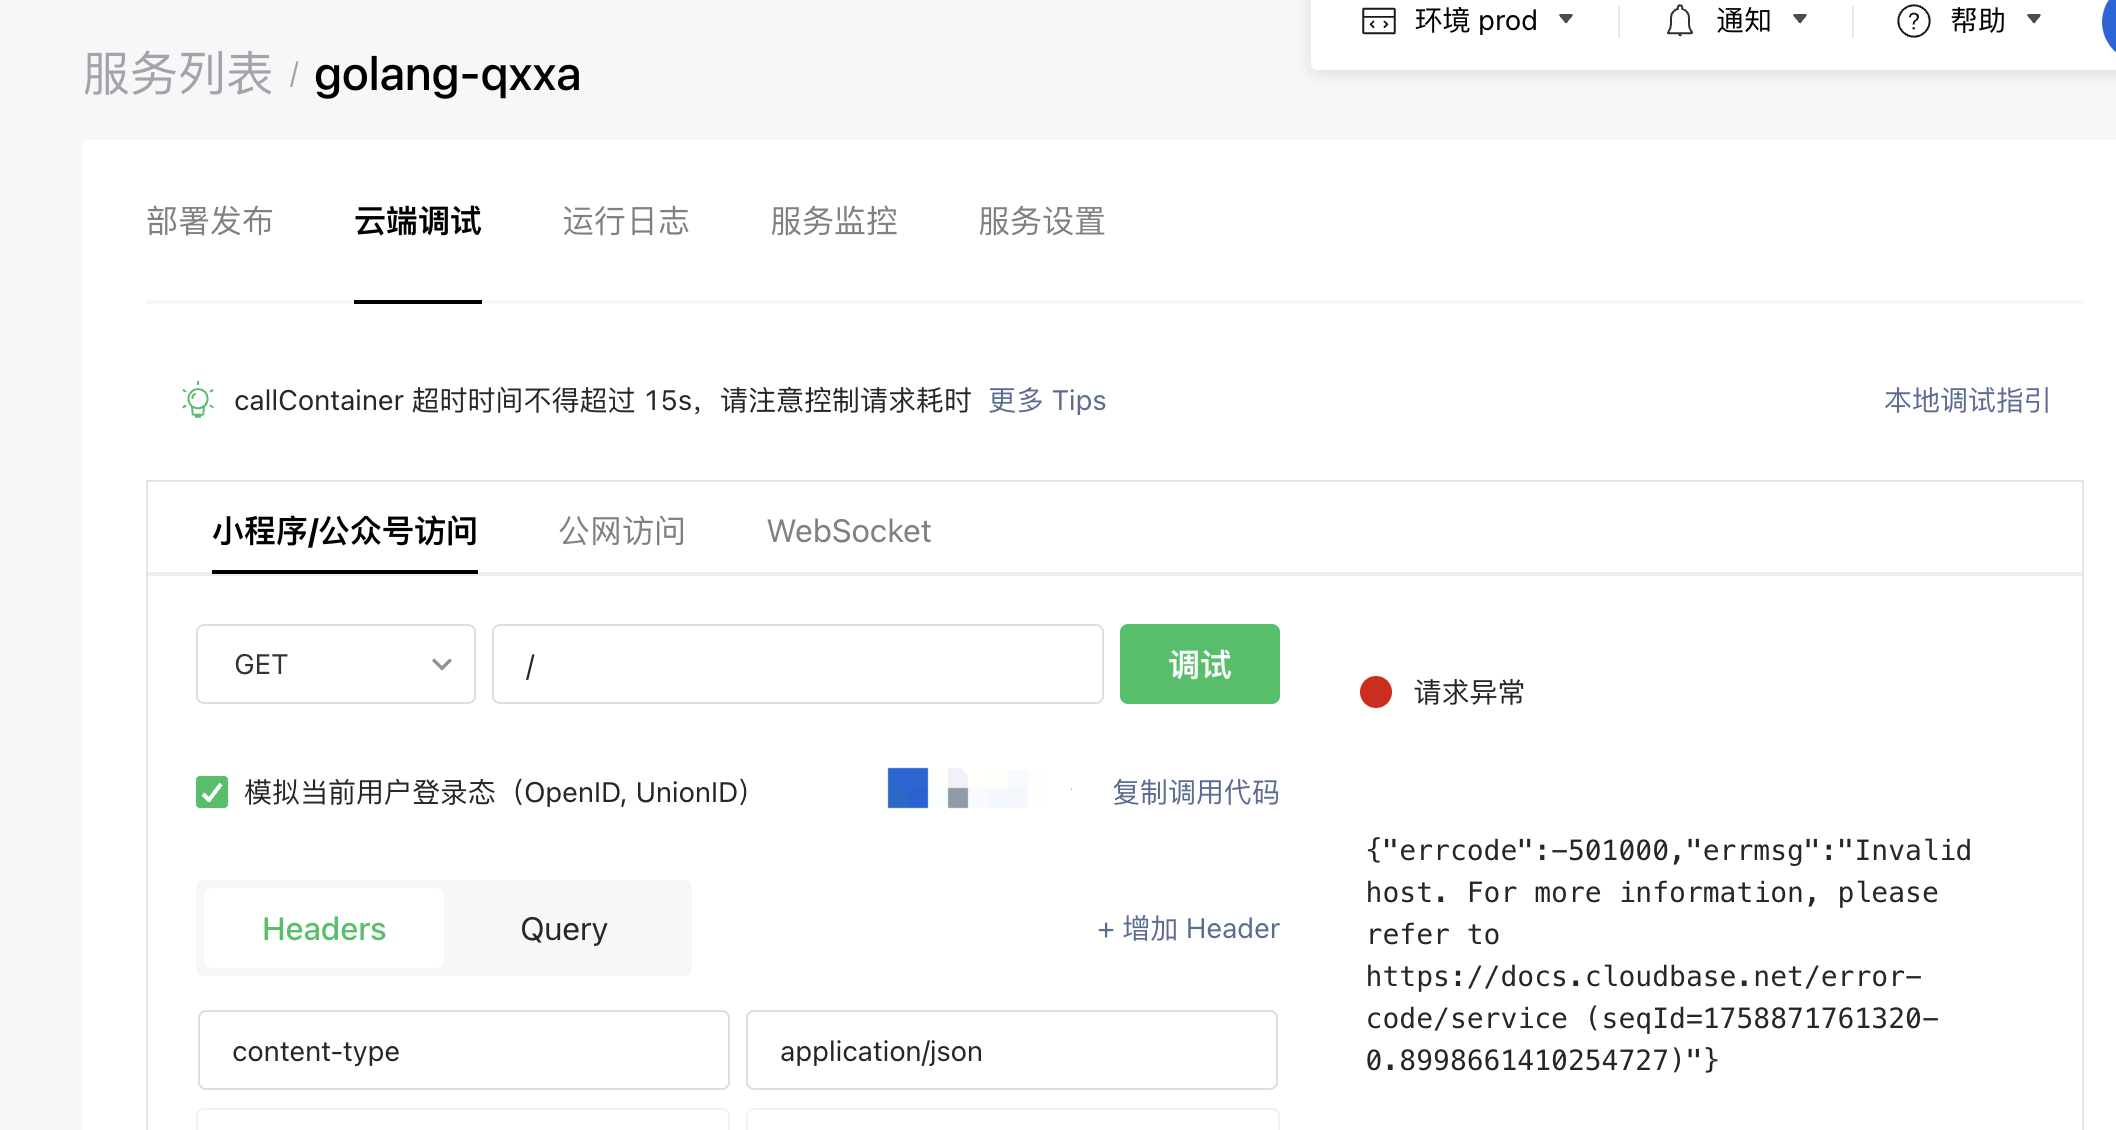This screenshot has width=2116, height=1130.
Task: Switch to the 公网访问 tab
Action: (622, 531)
